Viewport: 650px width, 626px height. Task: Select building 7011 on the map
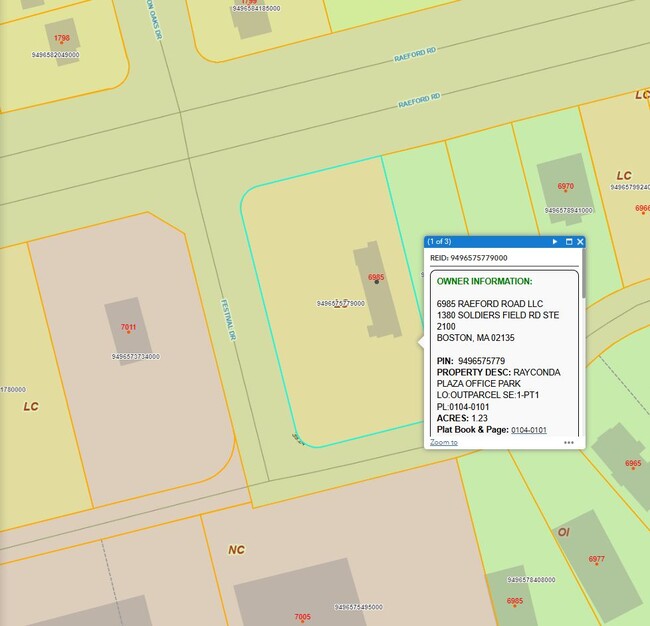pyautogui.click(x=128, y=327)
